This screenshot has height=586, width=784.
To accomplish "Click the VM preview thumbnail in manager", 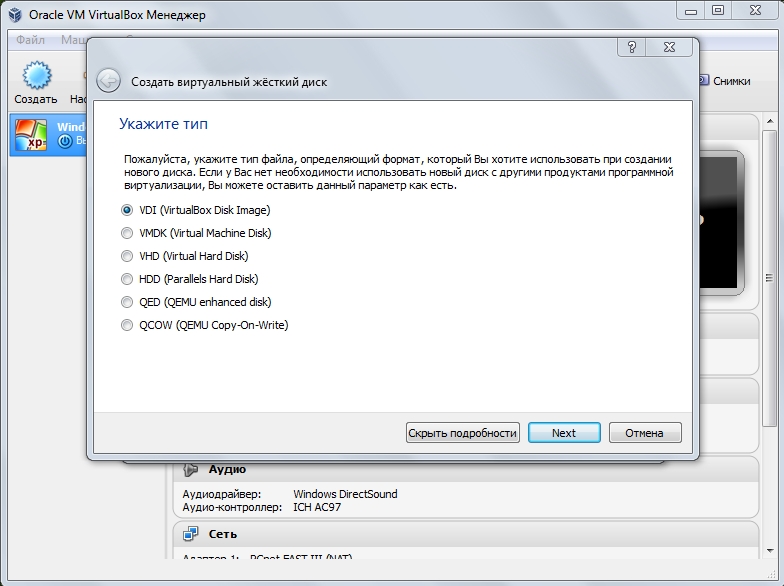I will click(721, 222).
